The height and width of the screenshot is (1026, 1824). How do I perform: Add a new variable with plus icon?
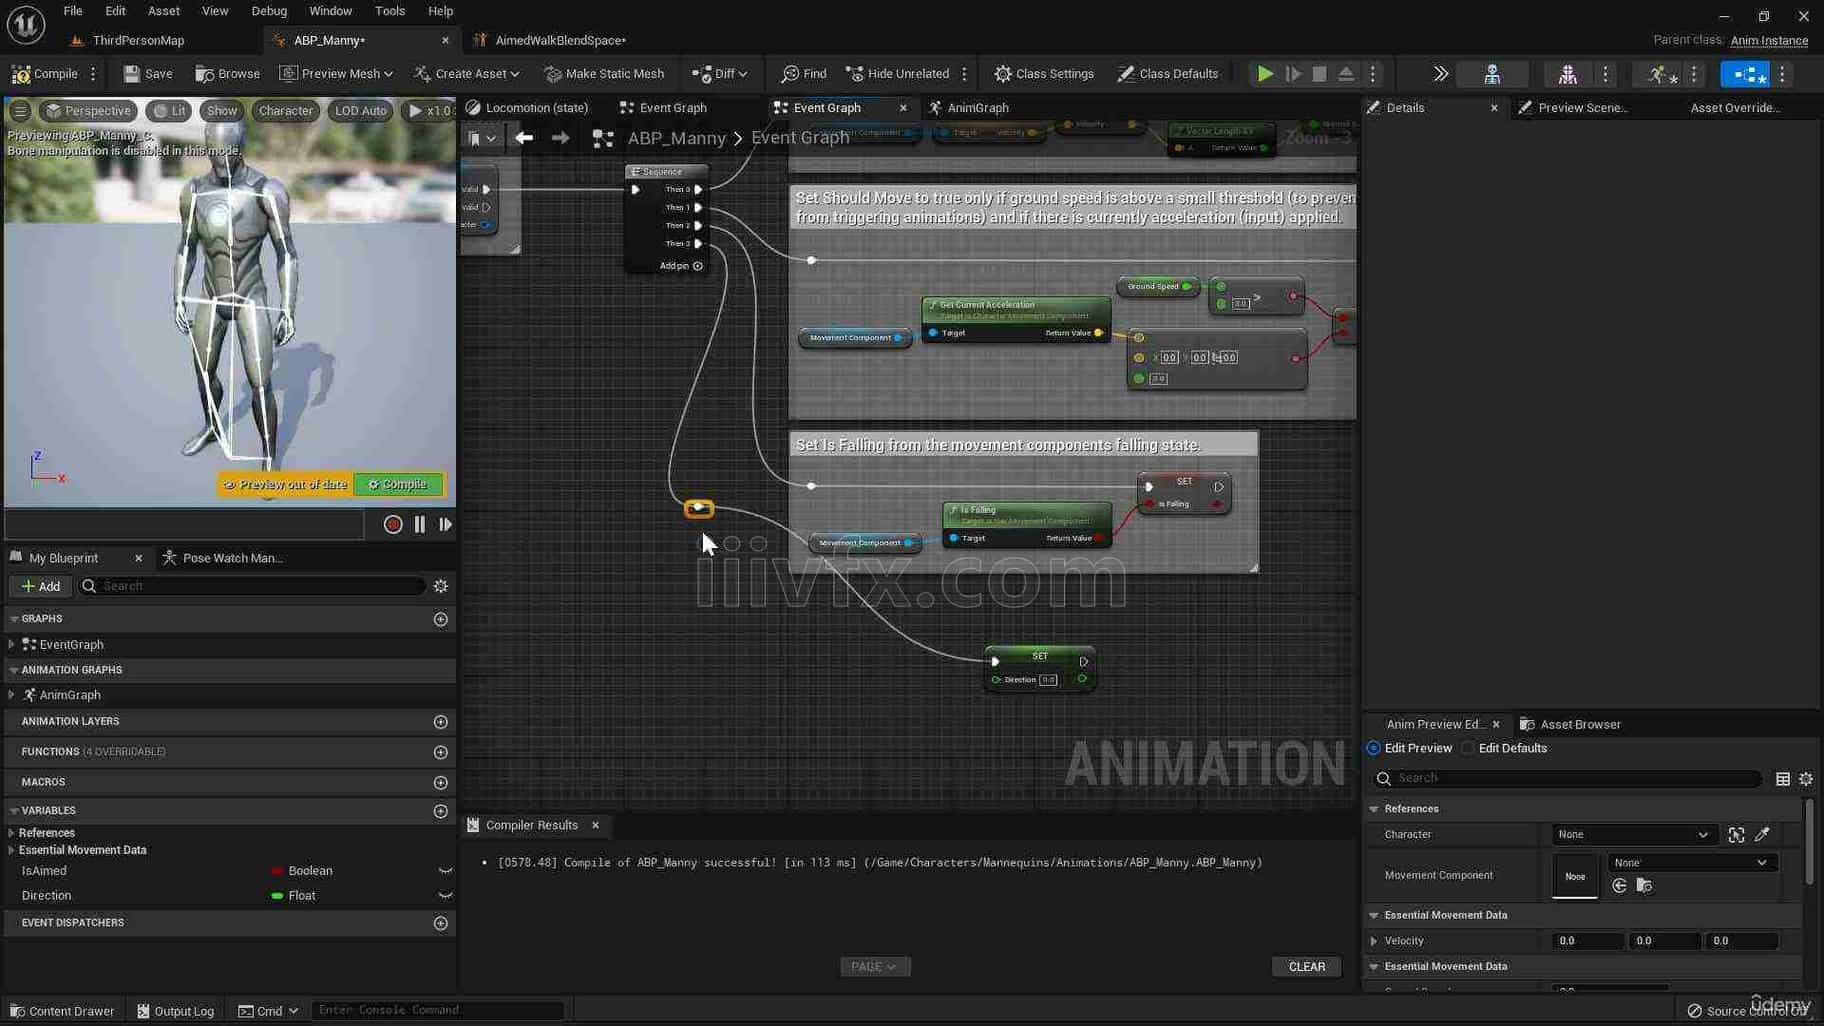pyautogui.click(x=441, y=811)
